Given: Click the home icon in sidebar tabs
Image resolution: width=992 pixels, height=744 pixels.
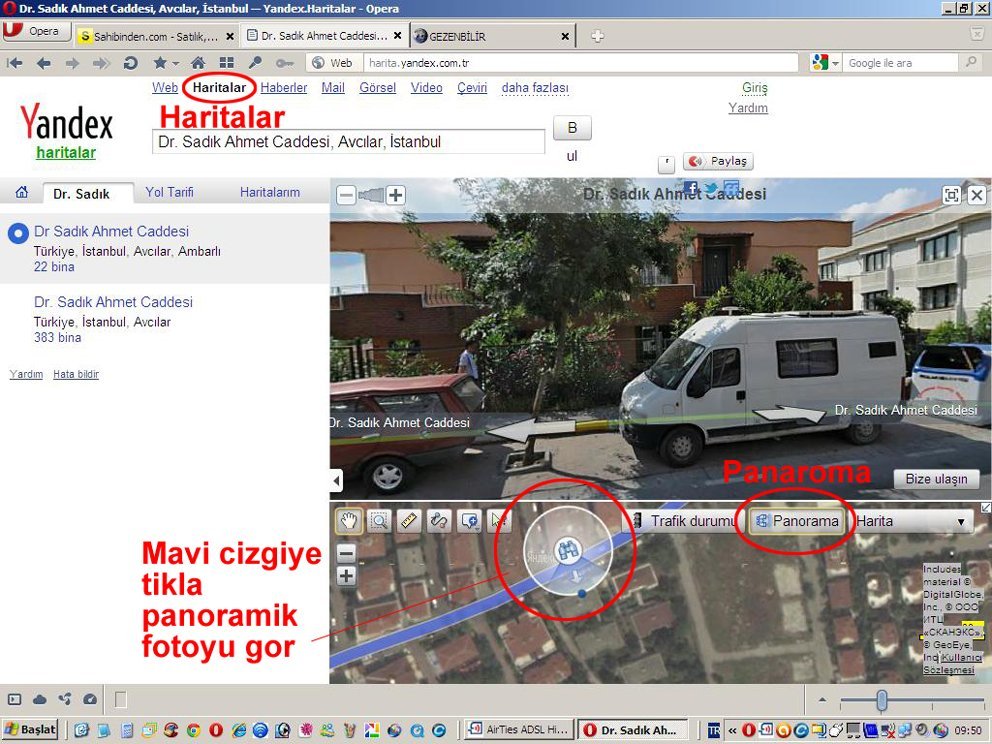Looking at the screenshot, I should click(x=22, y=192).
